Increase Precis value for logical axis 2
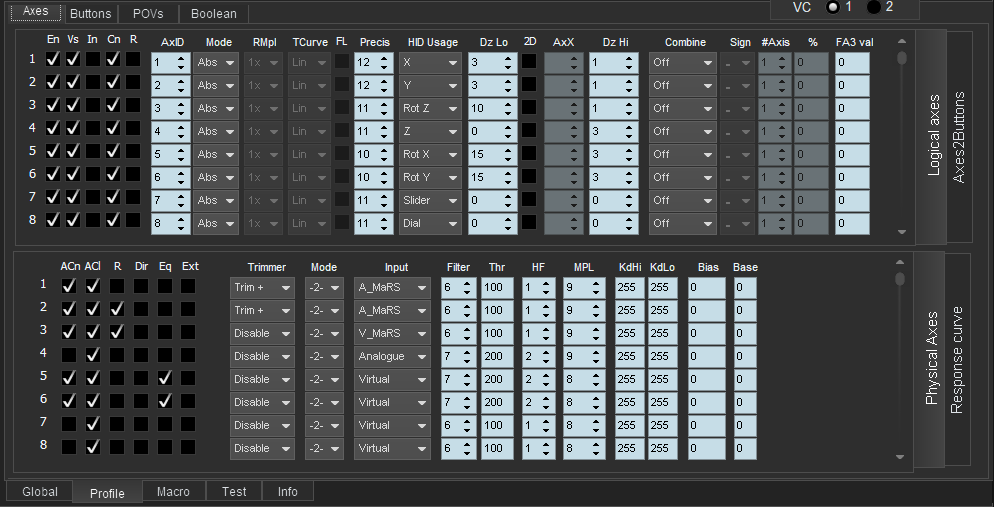Screen dimensions: 994x507 click(384, 81)
